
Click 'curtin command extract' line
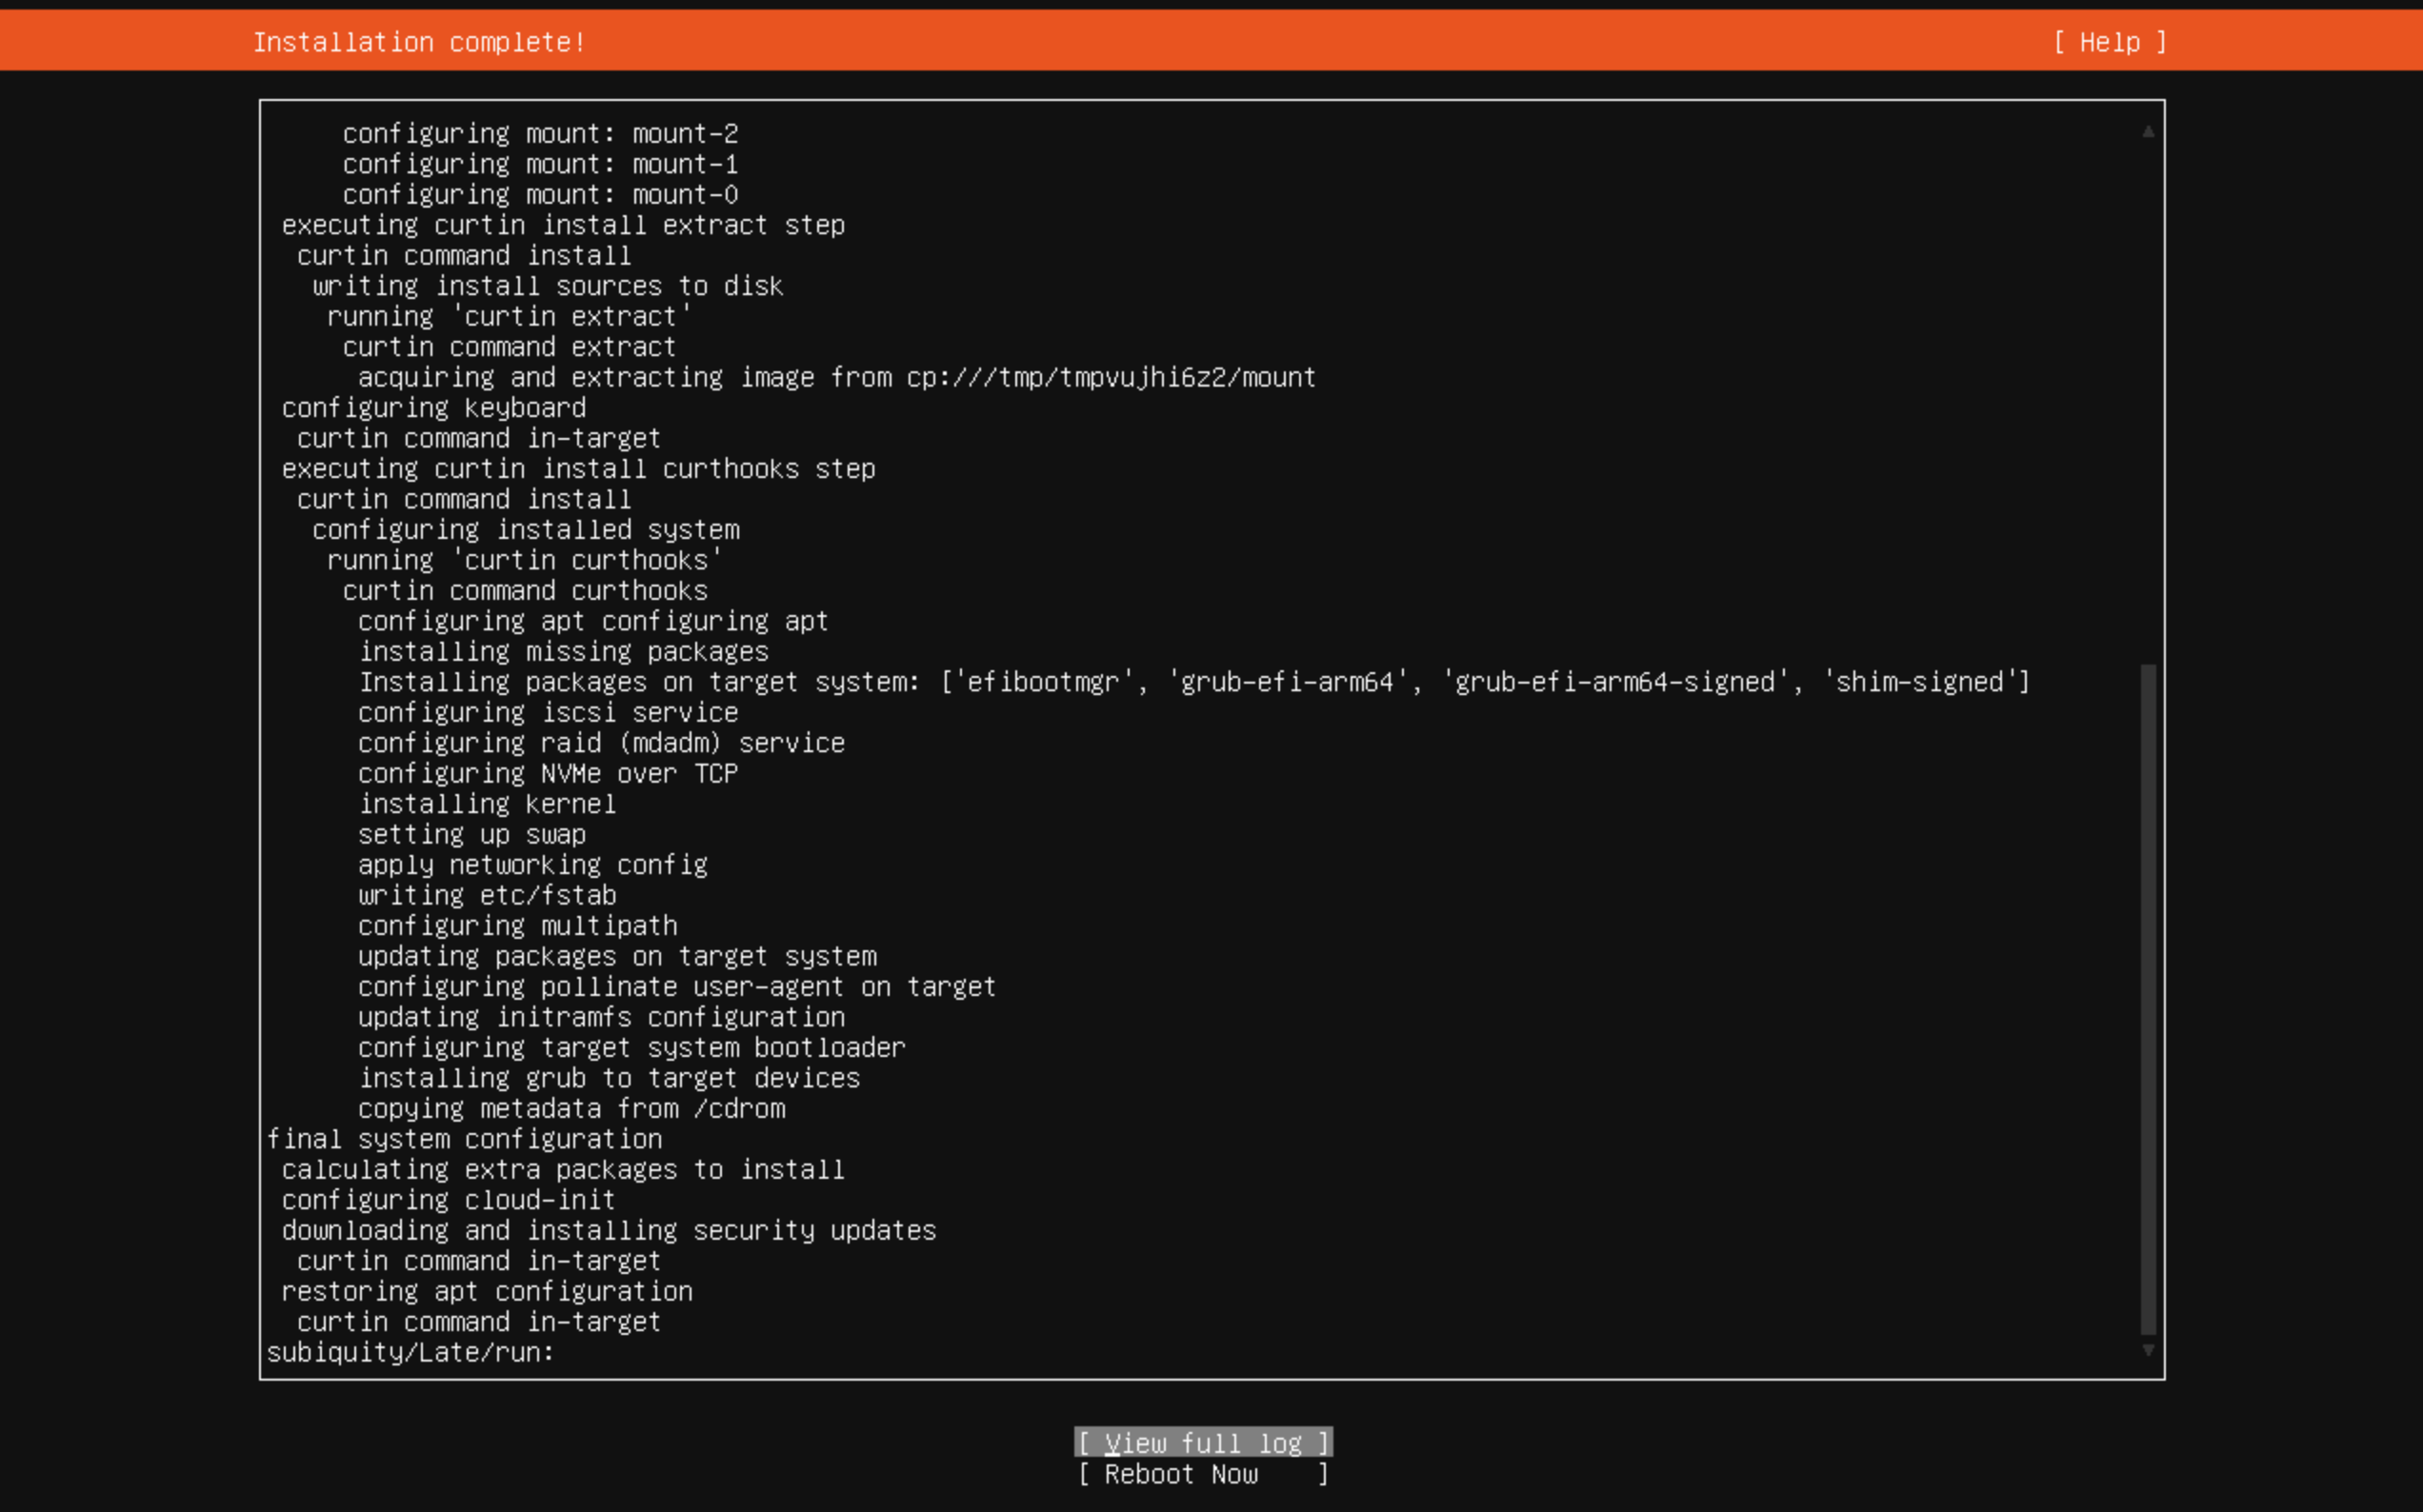[x=510, y=347]
